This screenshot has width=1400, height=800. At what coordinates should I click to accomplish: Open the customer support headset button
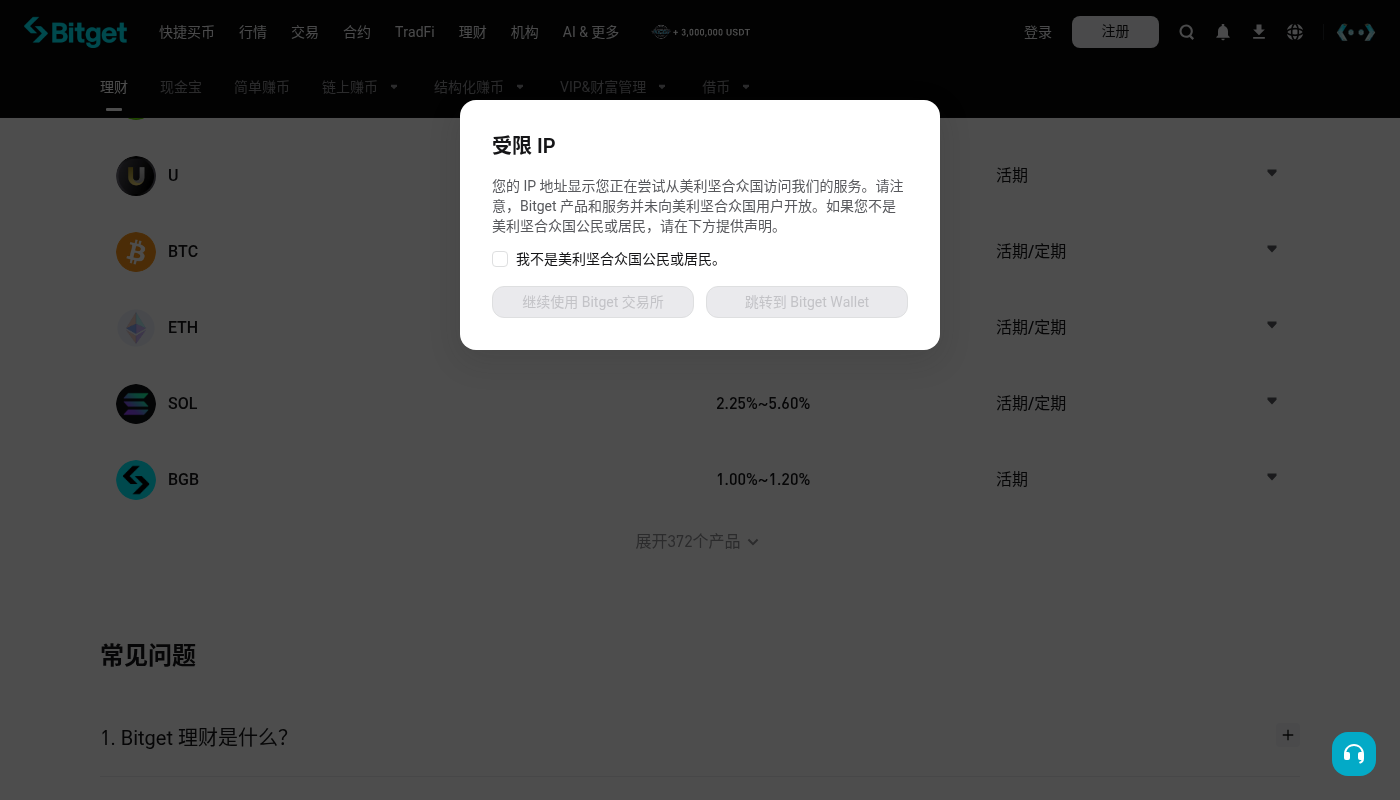[1354, 754]
